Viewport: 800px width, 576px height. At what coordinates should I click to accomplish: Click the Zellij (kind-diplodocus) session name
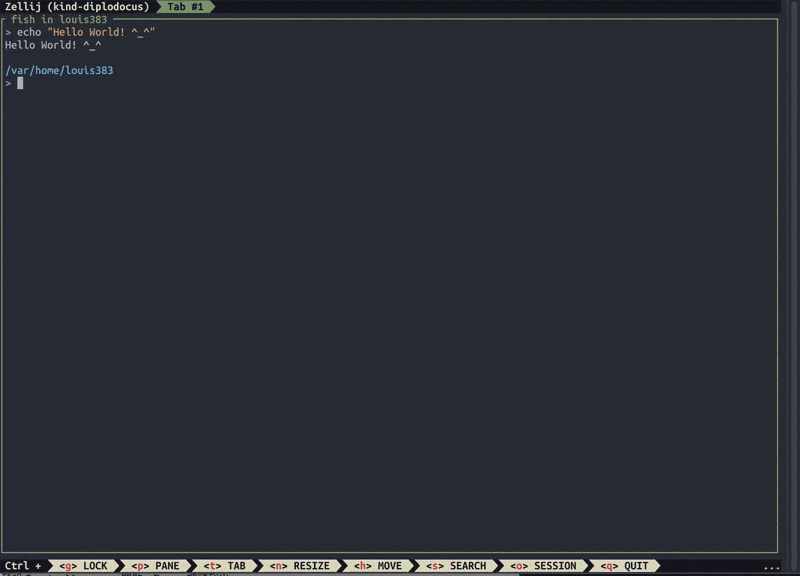pyautogui.click(x=77, y=7)
